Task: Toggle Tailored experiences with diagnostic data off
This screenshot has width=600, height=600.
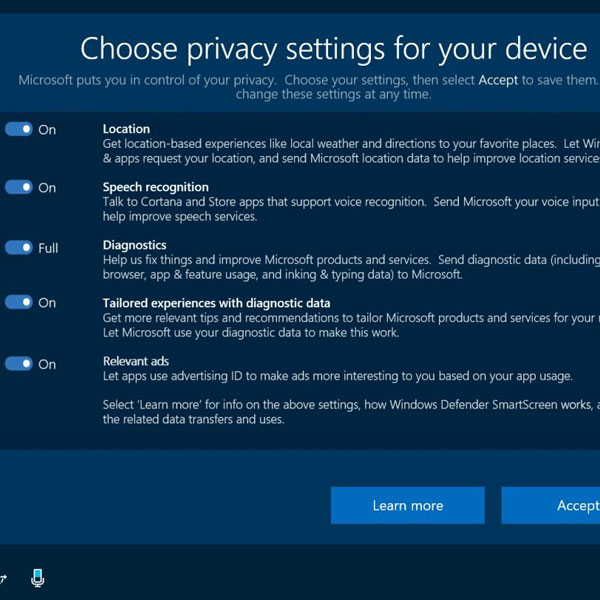Action: [19, 302]
